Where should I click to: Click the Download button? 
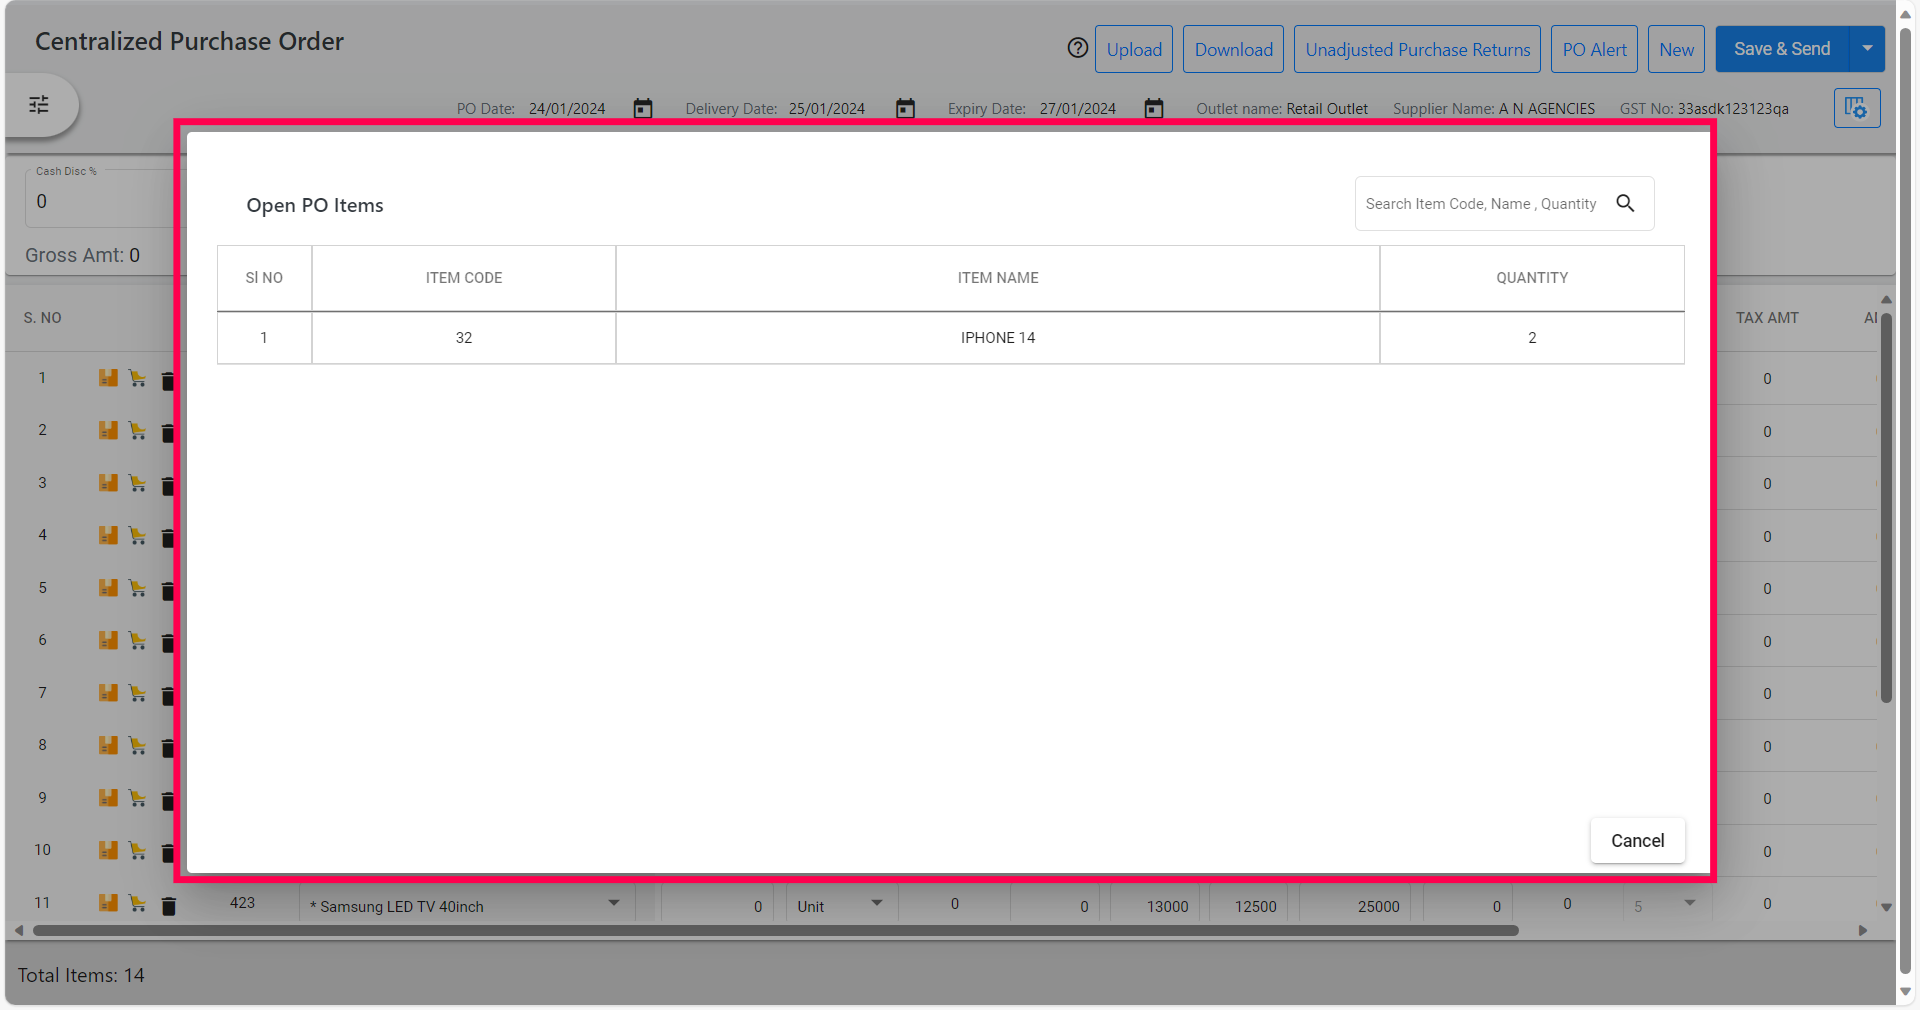tap(1233, 49)
